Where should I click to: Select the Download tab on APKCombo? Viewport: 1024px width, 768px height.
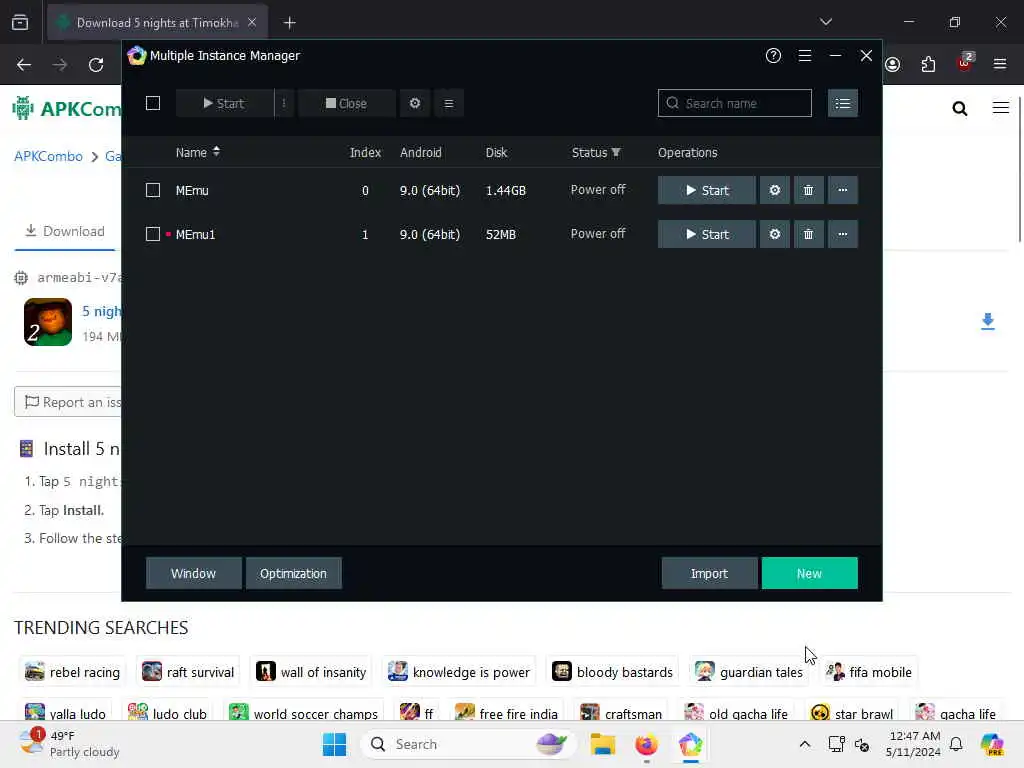point(65,231)
